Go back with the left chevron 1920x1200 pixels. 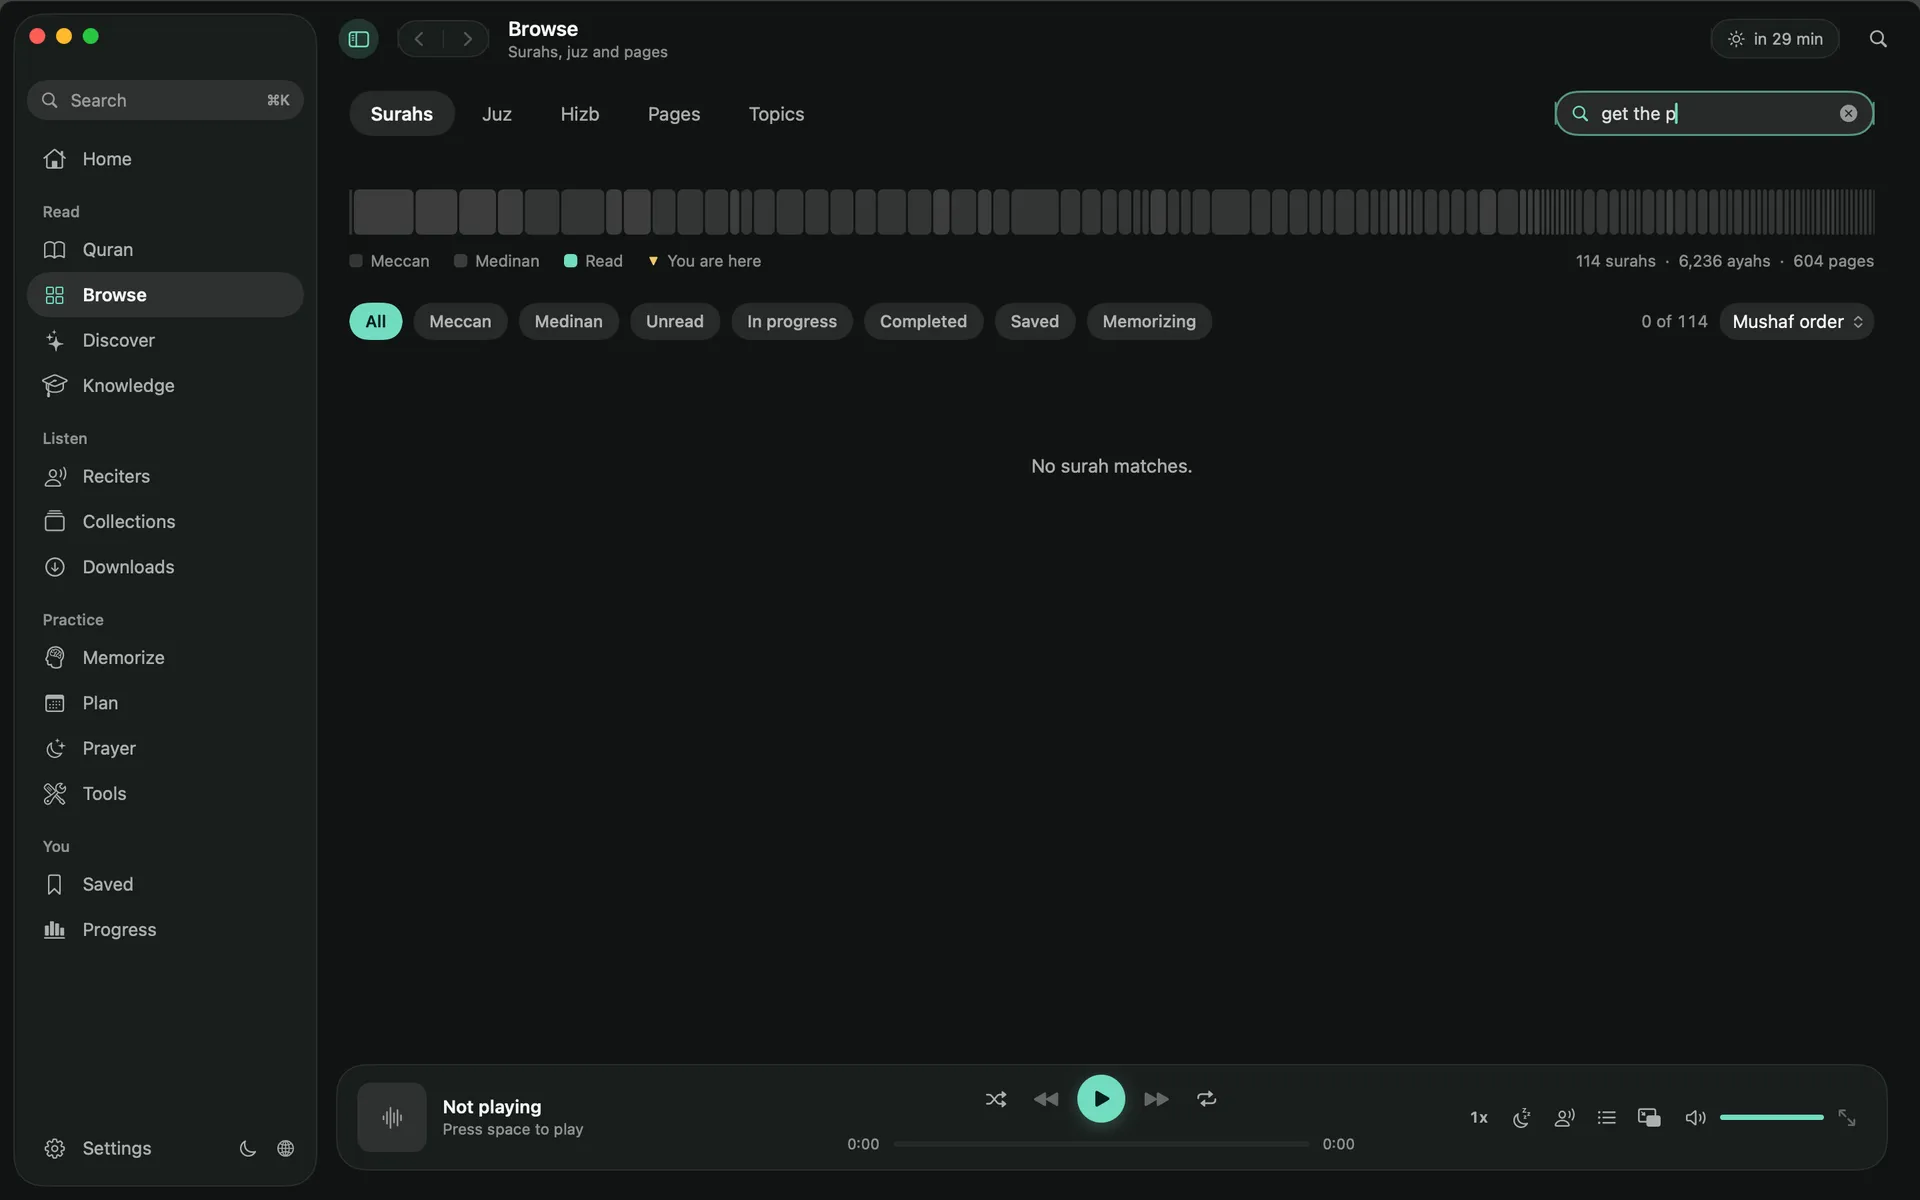point(420,39)
